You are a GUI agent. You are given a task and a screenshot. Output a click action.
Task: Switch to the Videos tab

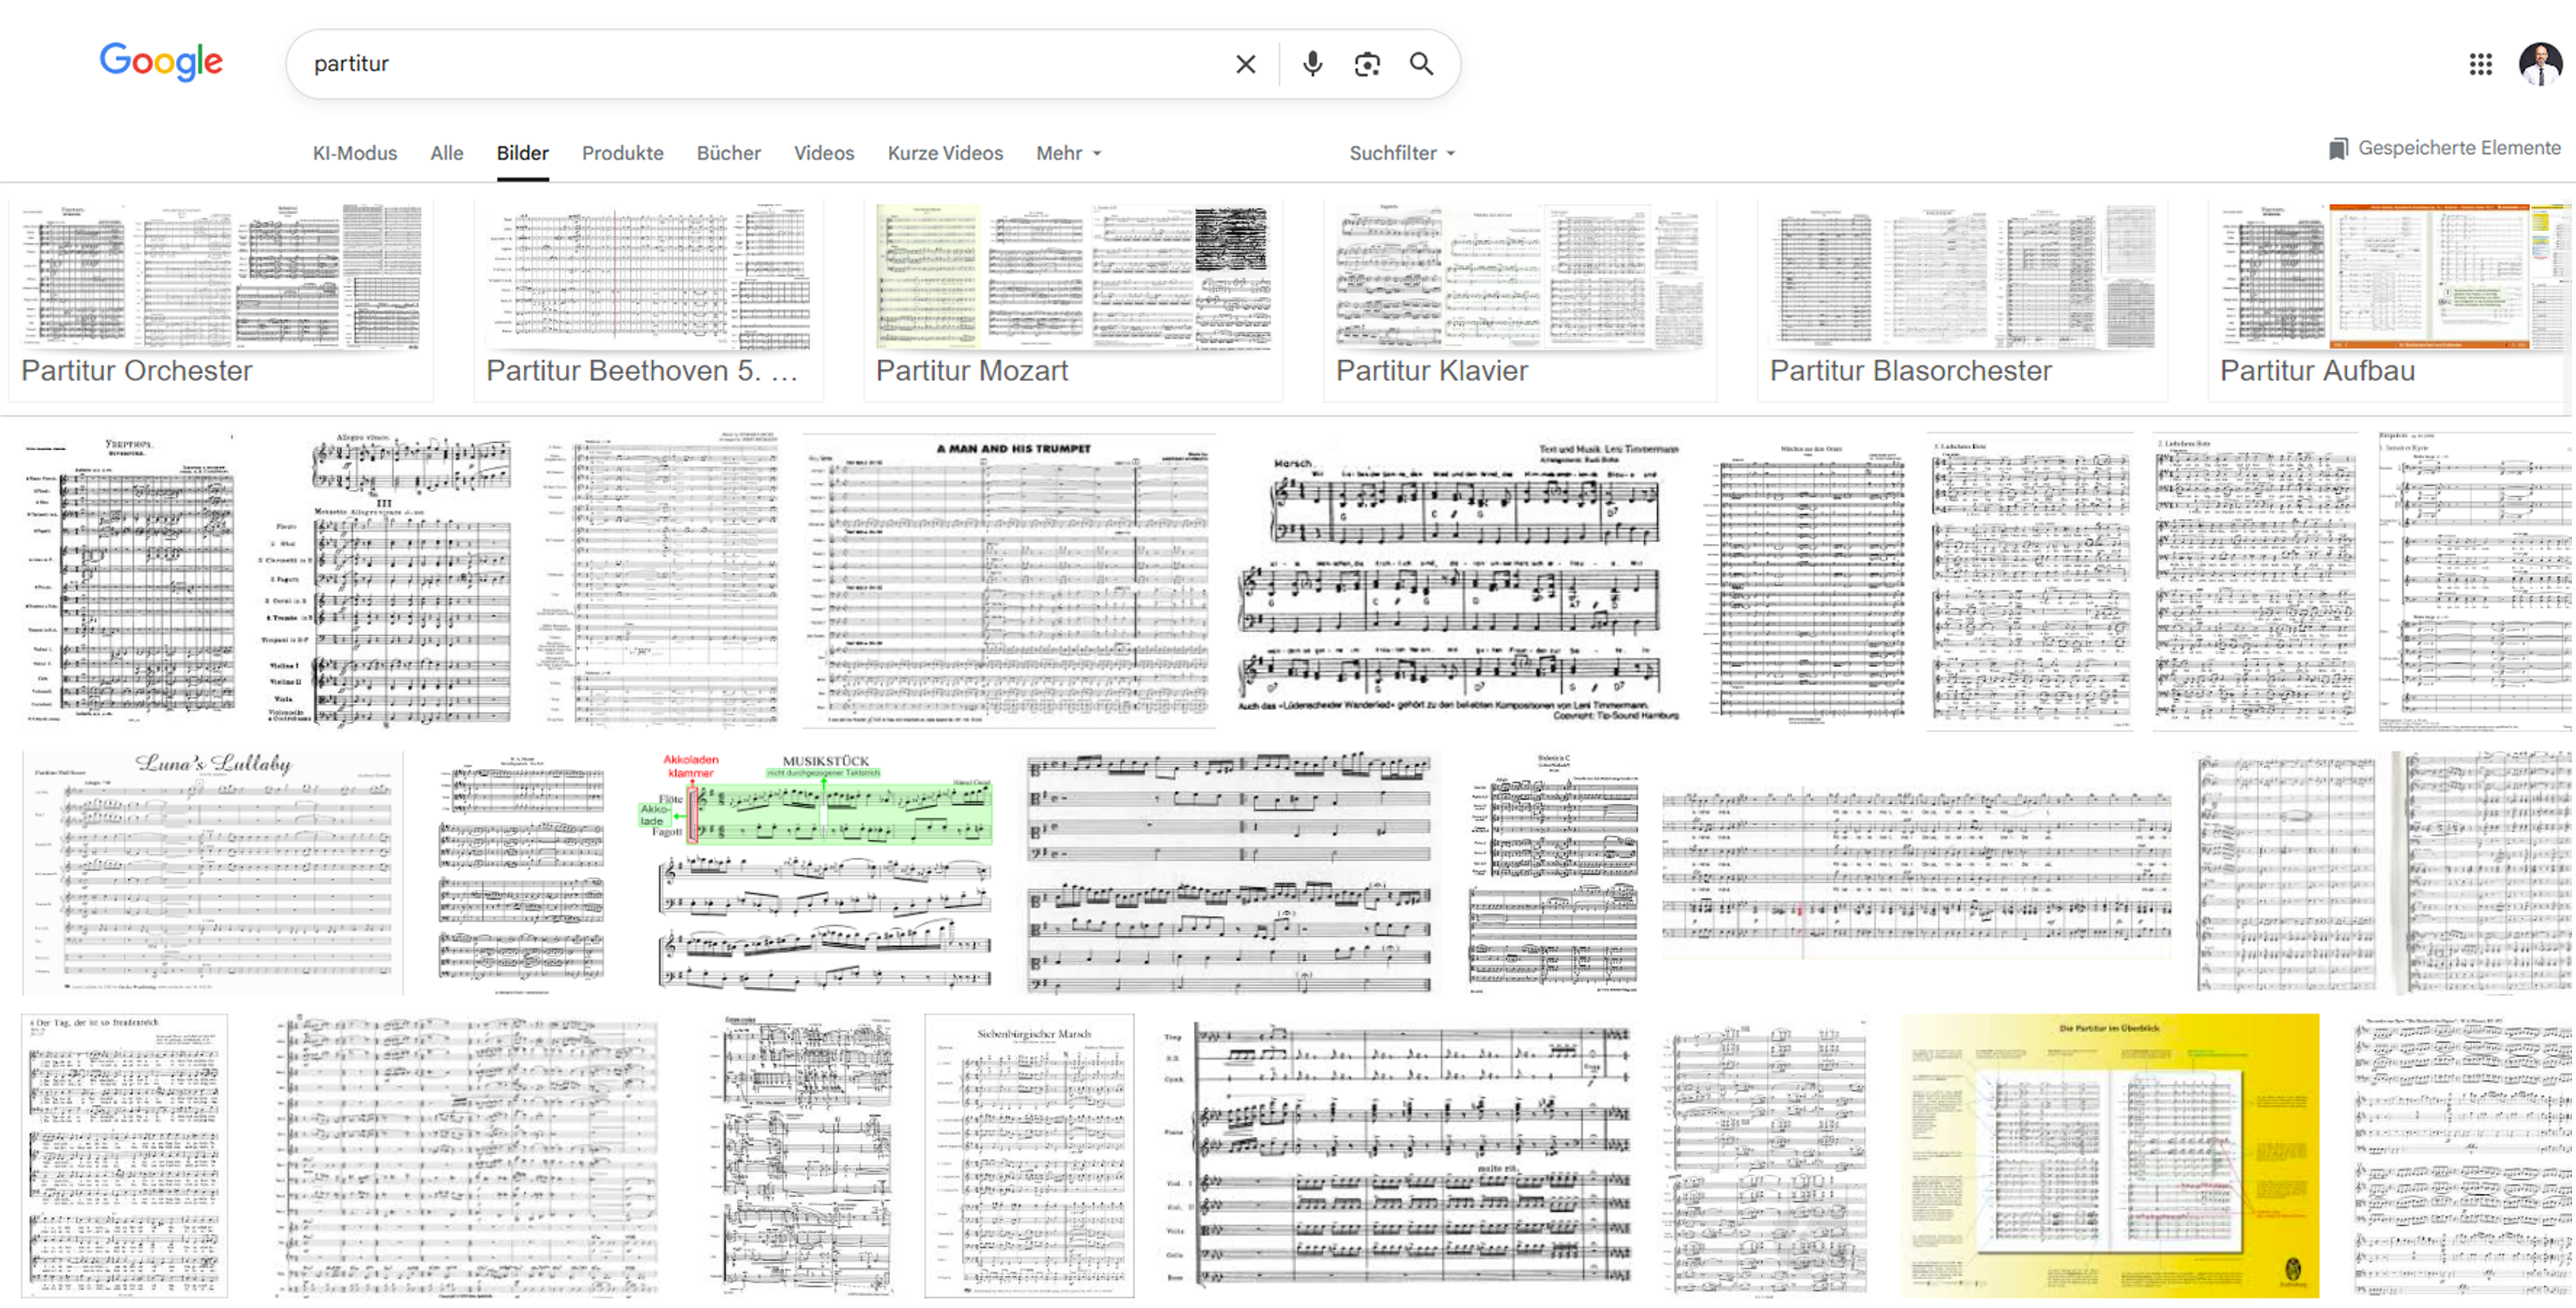[823, 153]
